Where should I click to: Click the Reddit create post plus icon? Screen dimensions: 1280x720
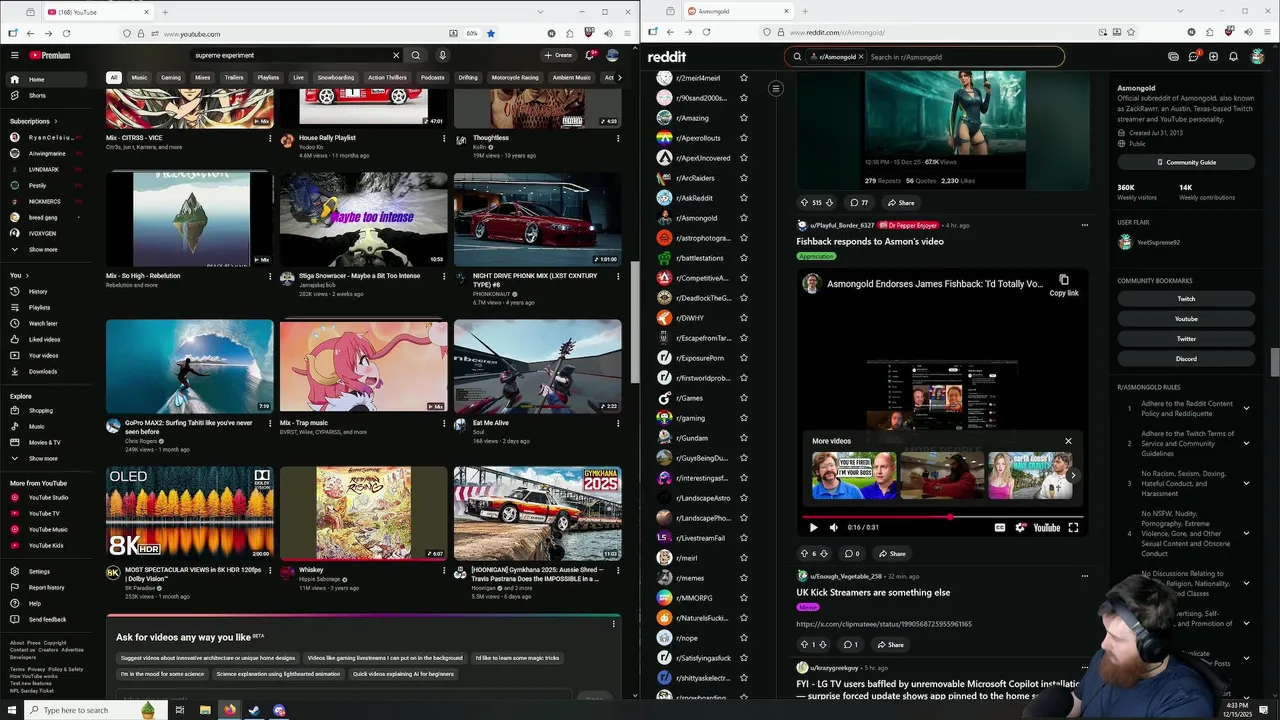coord(1213,57)
